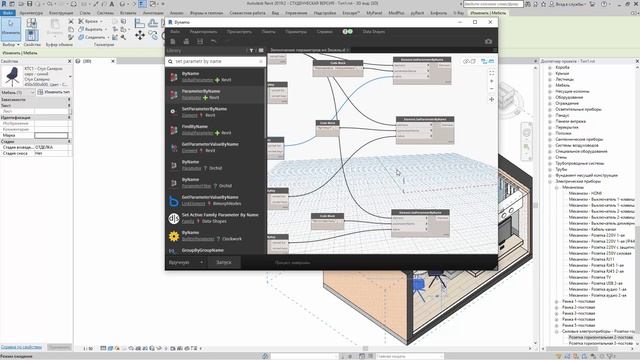
Task: Select the {3D} view tab
Action: pos(87,61)
